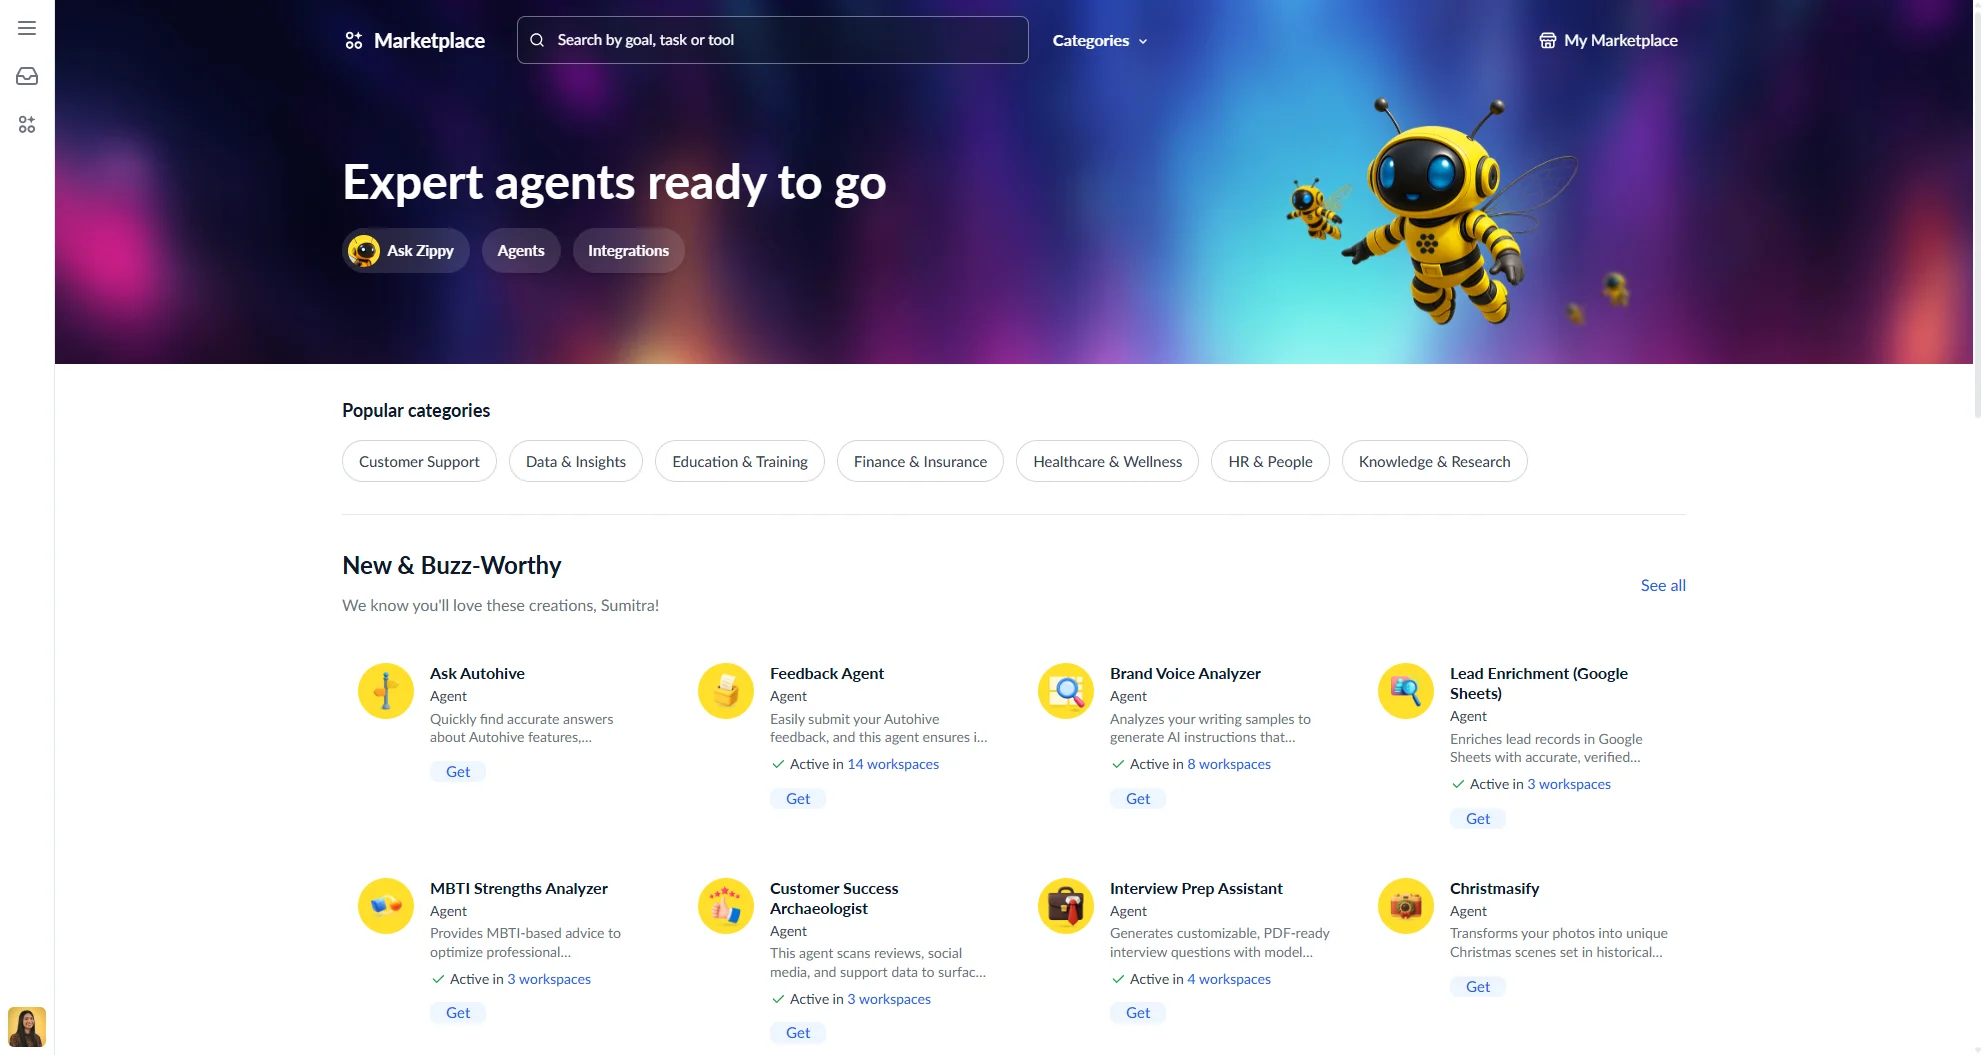Click the search magnifier icon
This screenshot has width=1983, height=1055.
pyautogui.click(x=537, y=39)
